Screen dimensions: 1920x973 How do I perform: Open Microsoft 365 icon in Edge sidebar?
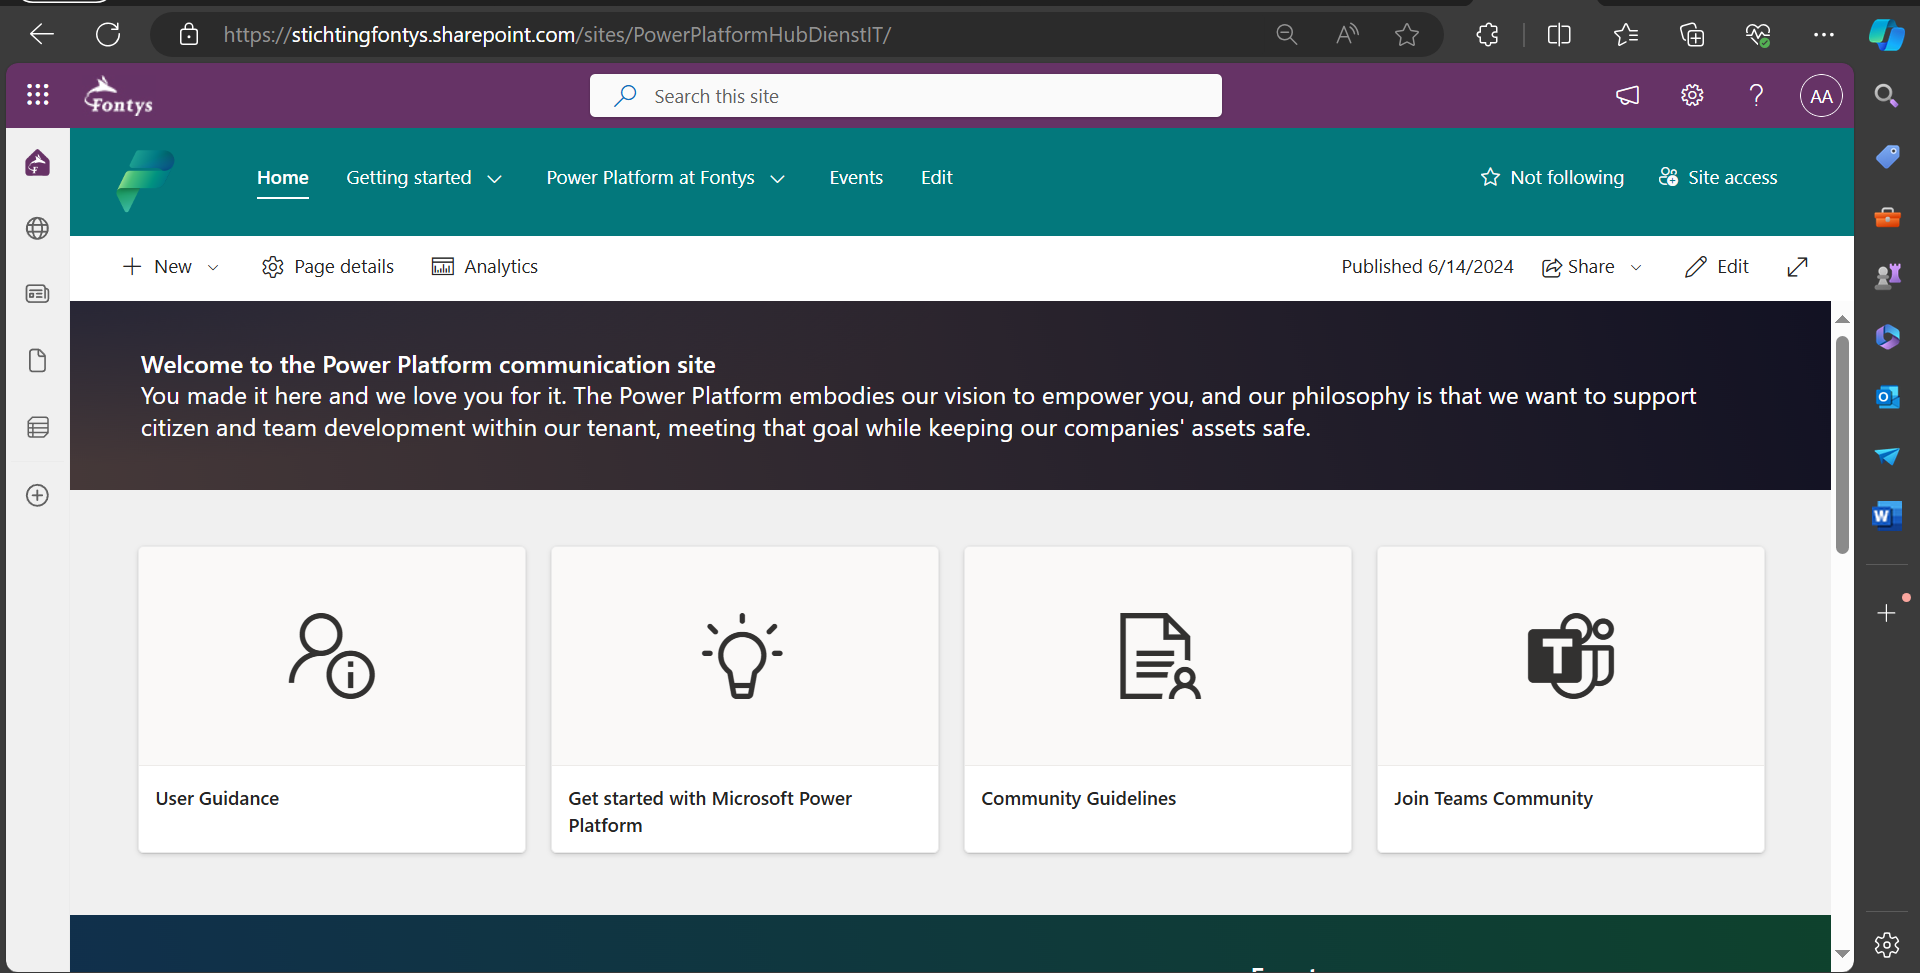pyautogui.click(x=1887, y=336)
